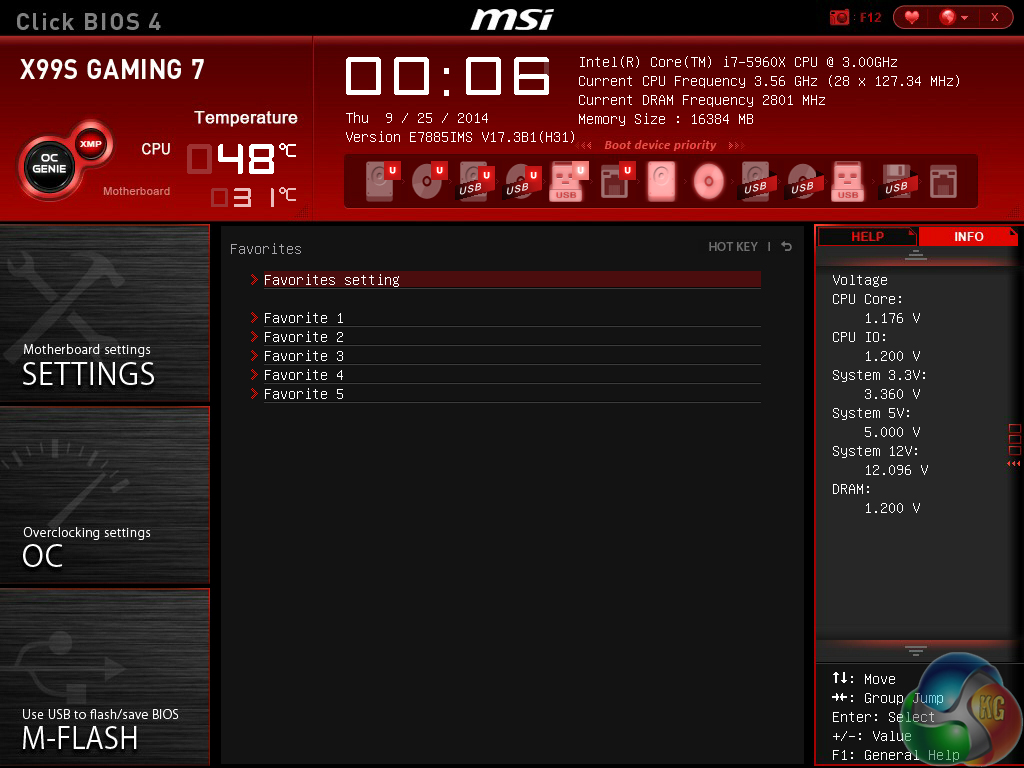1024x768 pixels.
Task: Toggle the XMP memory profile button
Action: [91, 144]
